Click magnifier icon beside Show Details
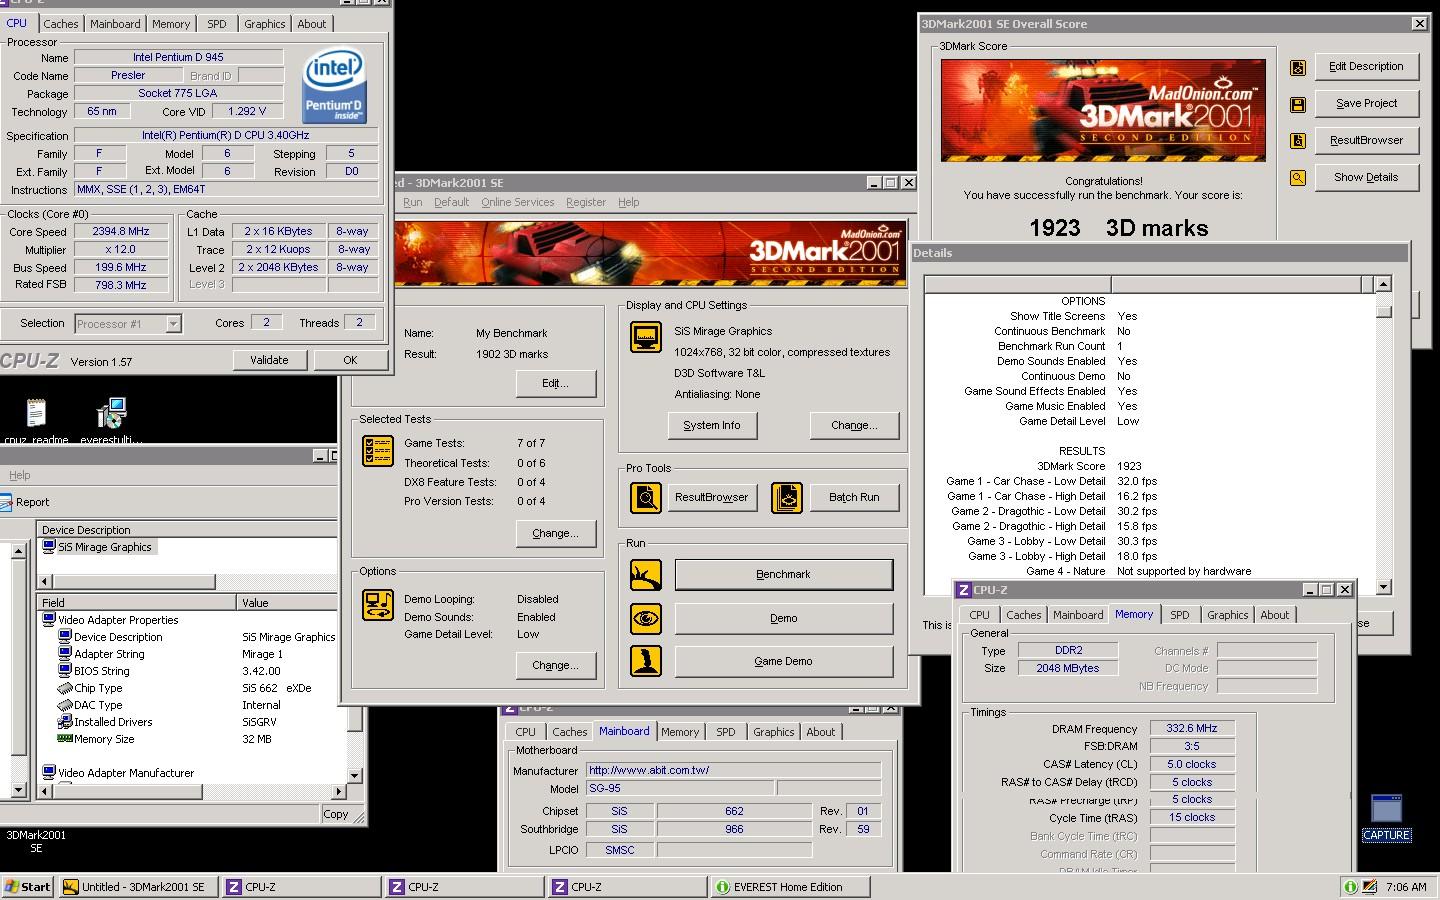Viewport: 1440px width, 900px height. coord(1298,178)
